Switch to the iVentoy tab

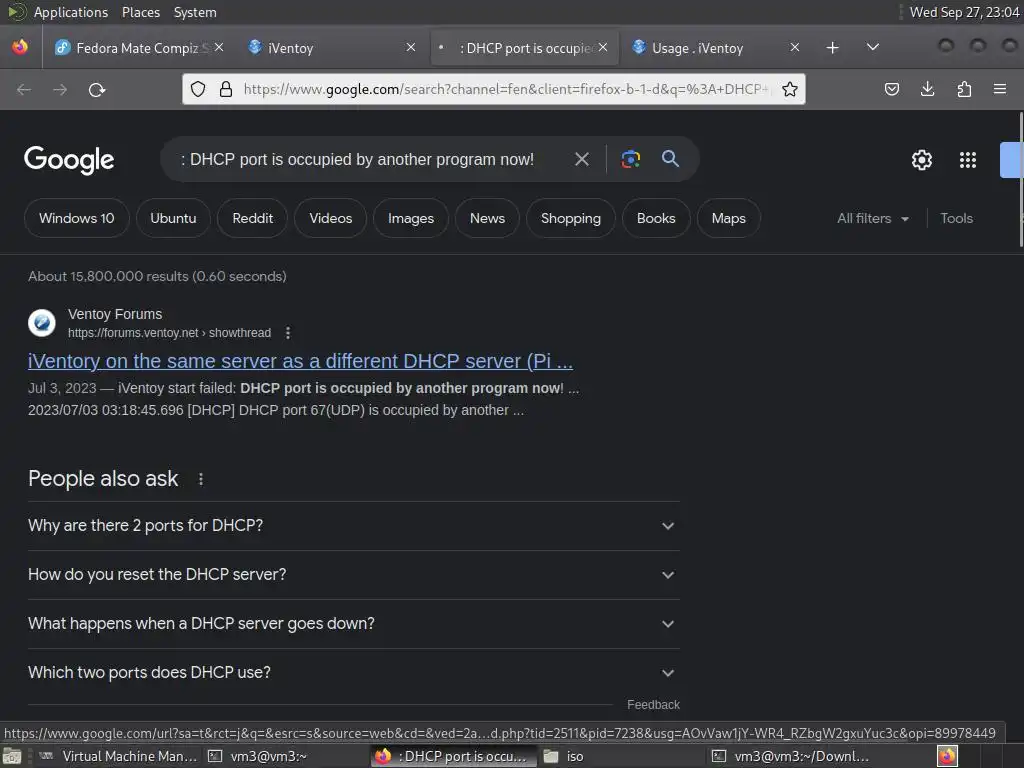[x=330, y=48]
